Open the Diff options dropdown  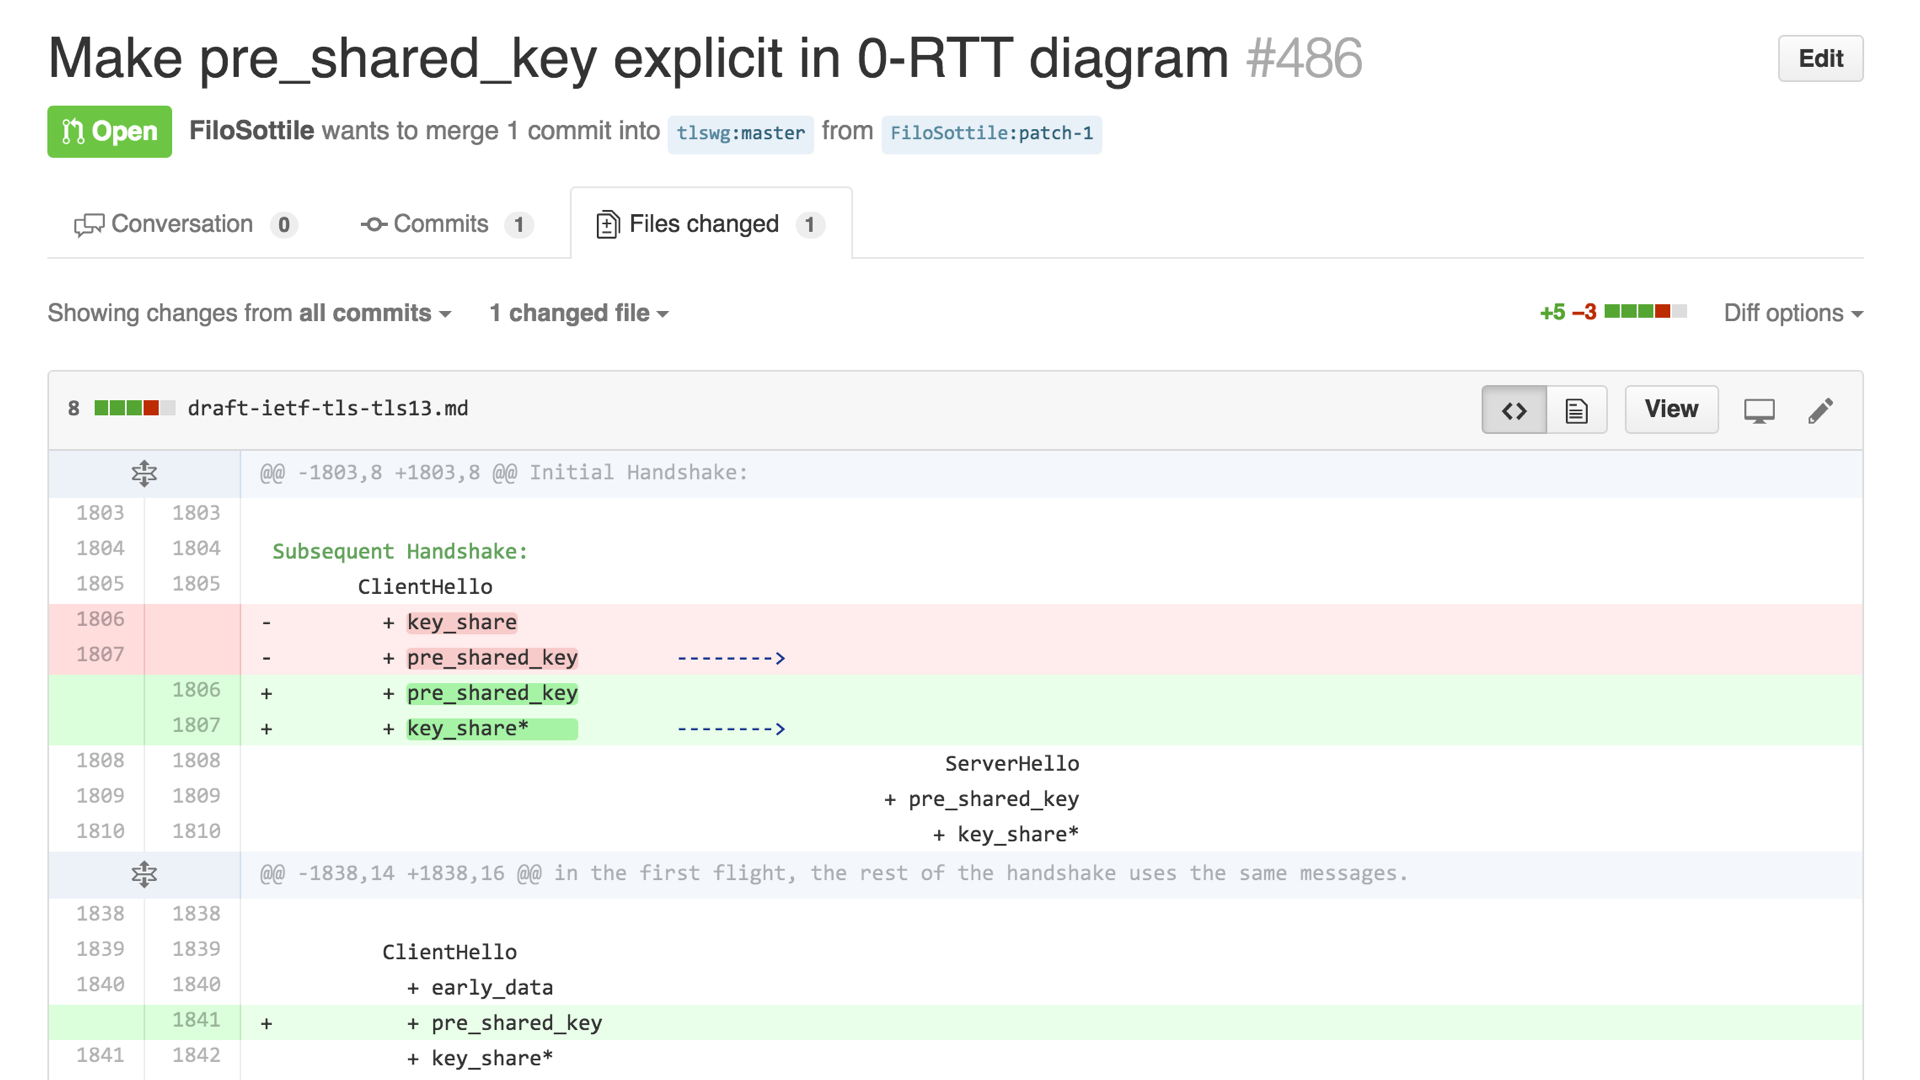pyautogui.click(x=1793, y=313)
